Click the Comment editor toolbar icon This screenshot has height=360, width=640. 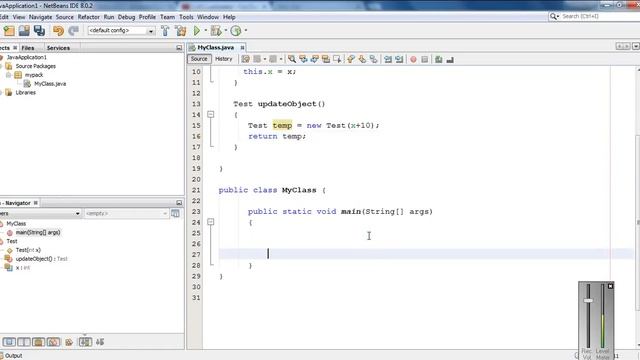pyautogui.click(x=438, y=59)
